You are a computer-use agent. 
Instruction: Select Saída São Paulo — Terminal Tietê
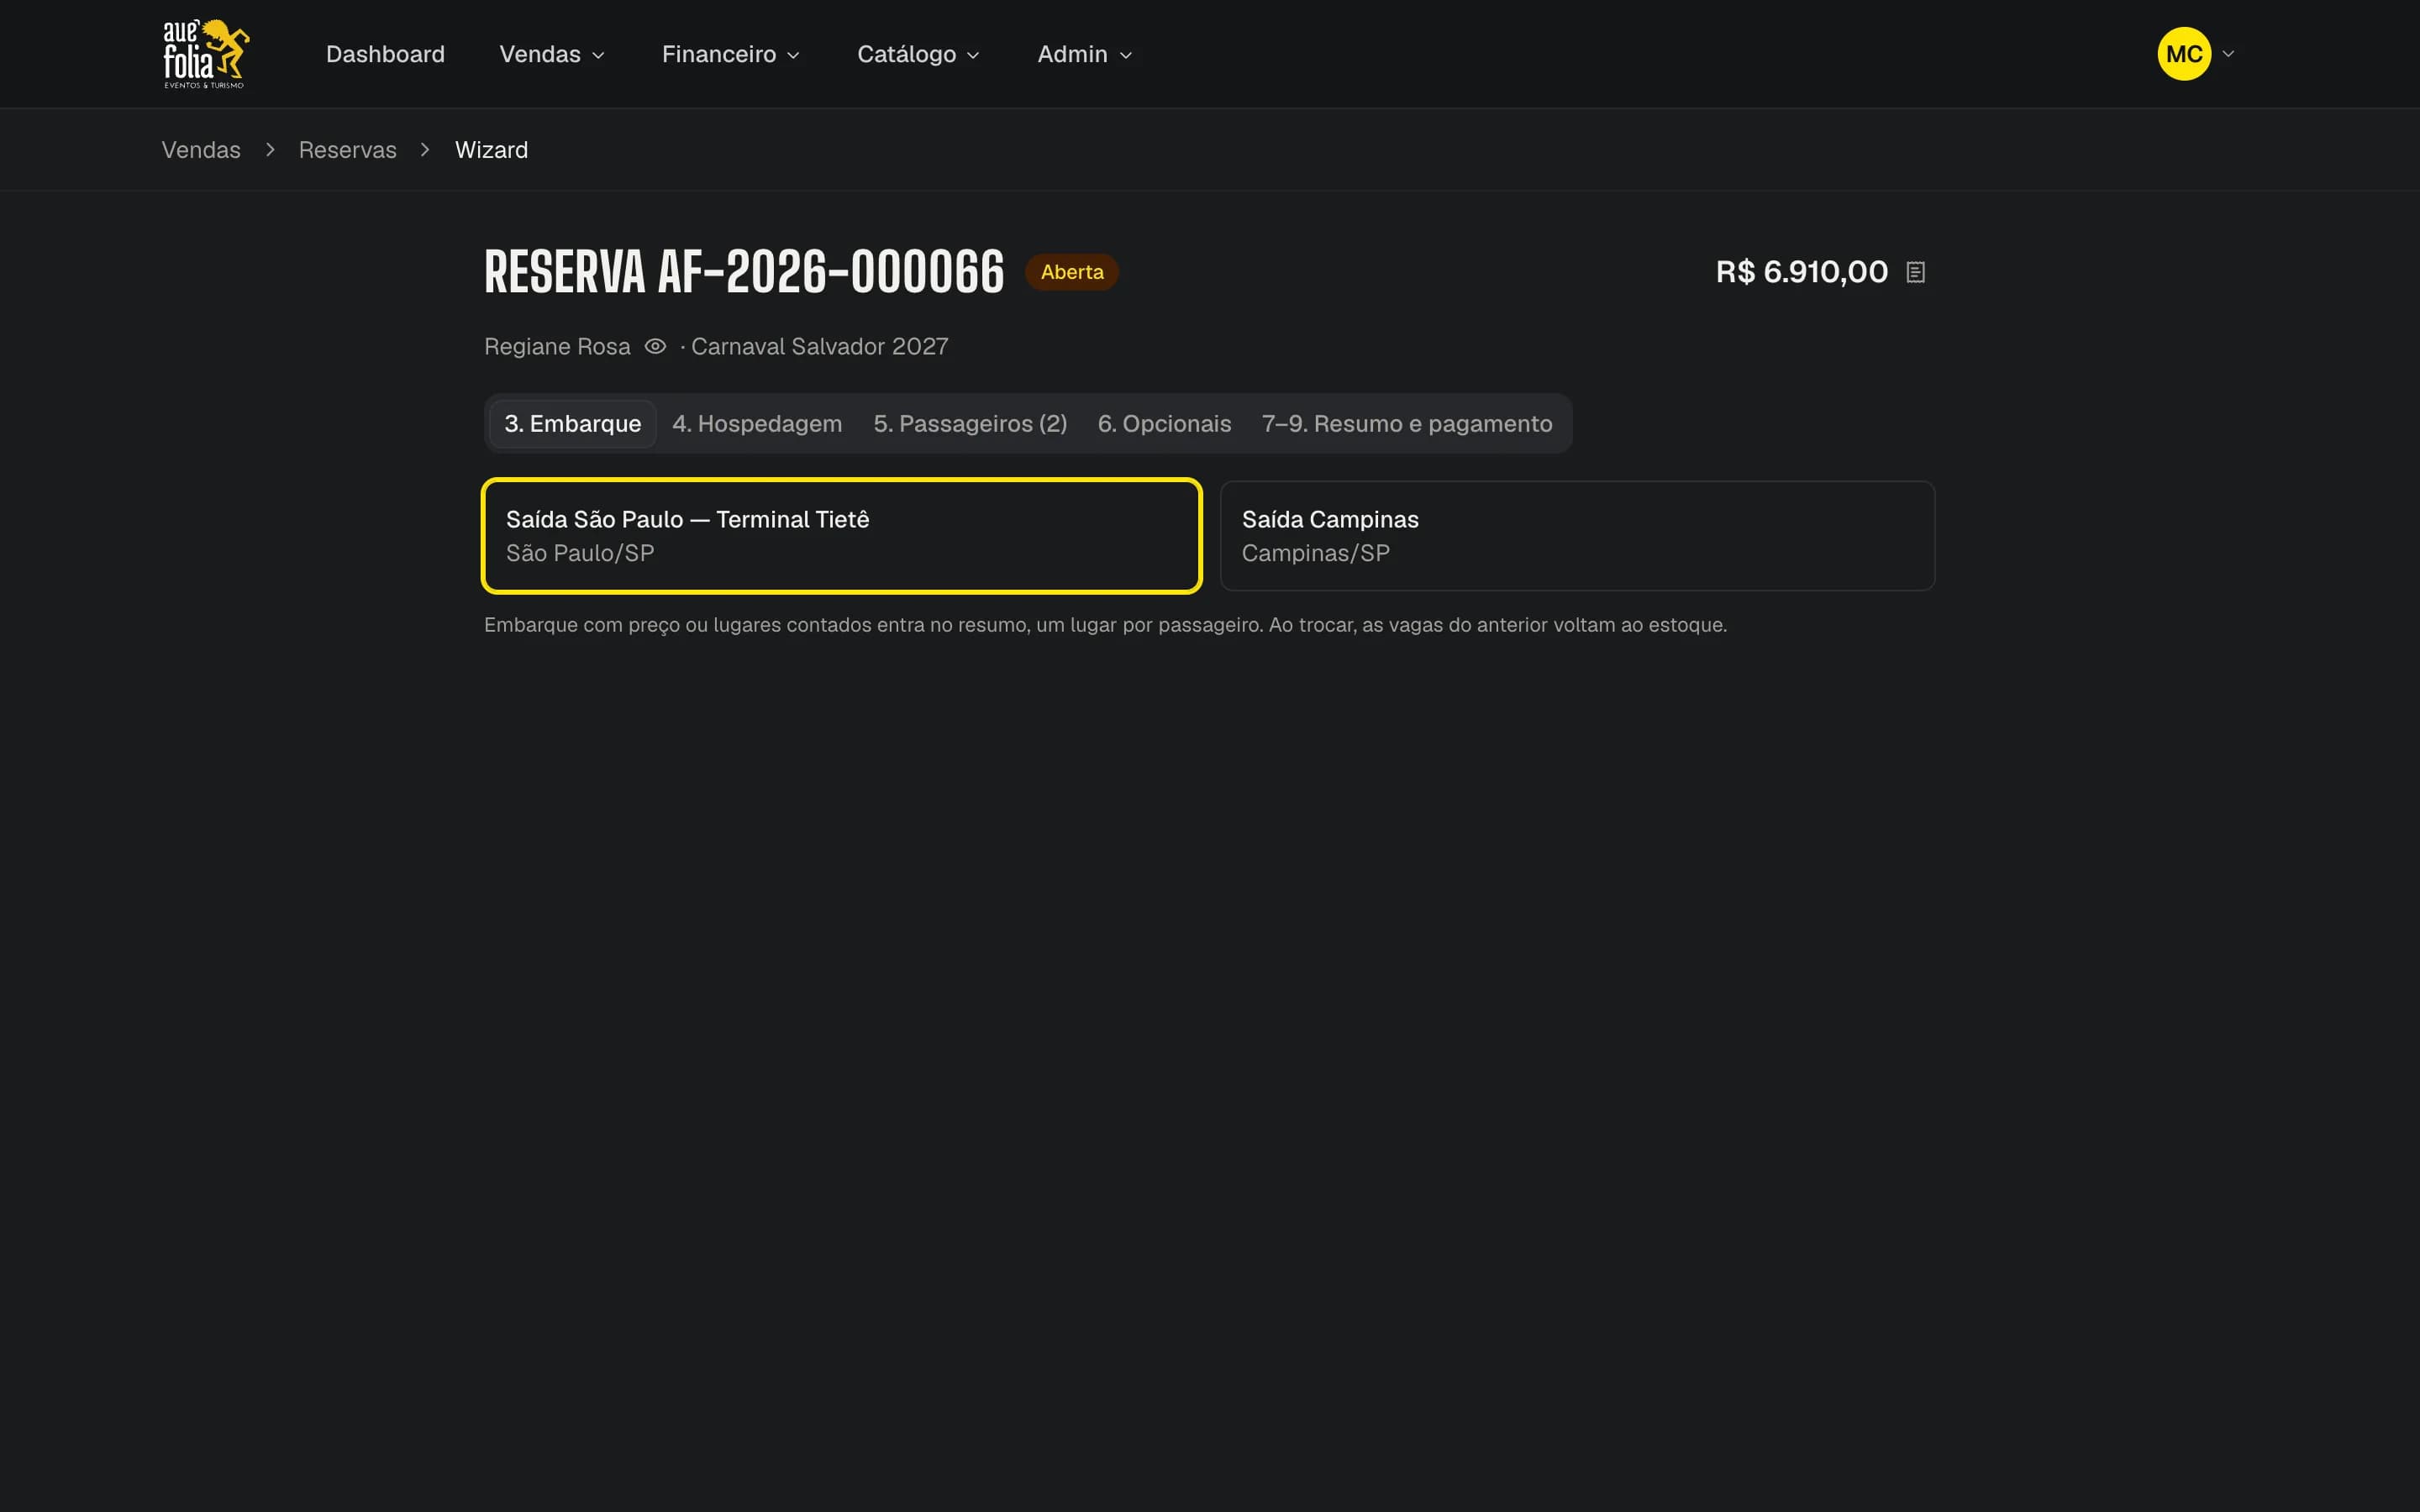tap(842, 536)
